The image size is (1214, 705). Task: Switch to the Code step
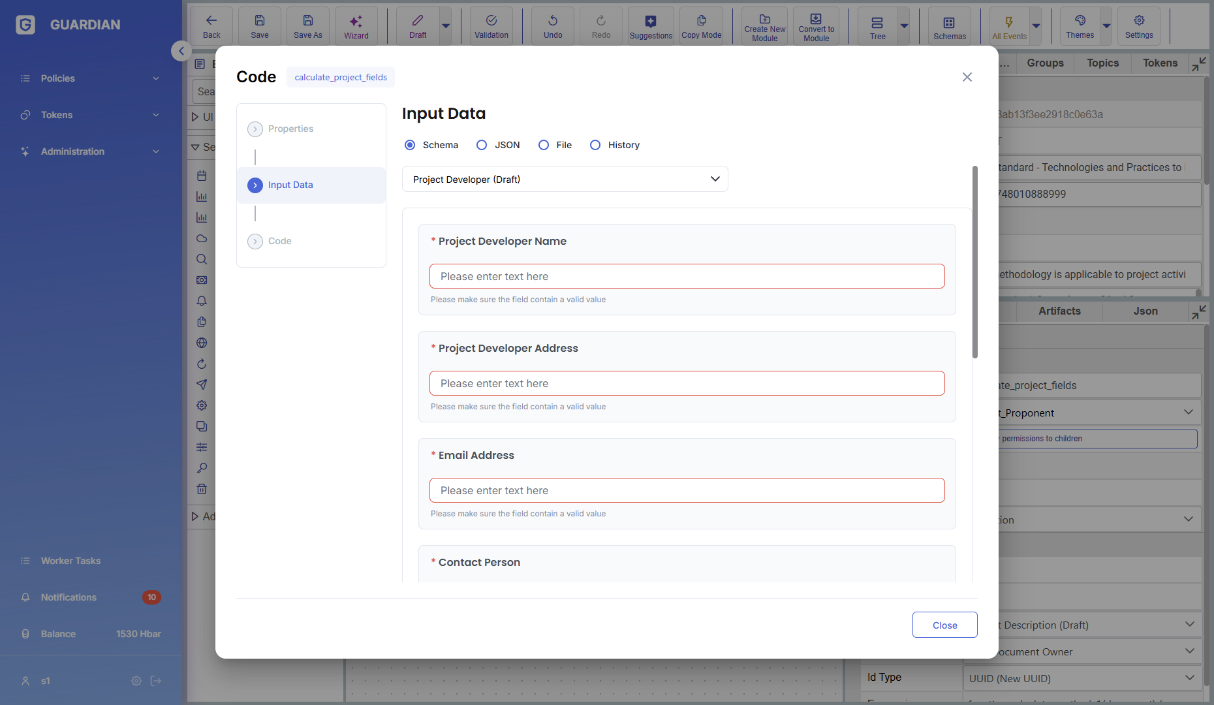pyautogui.click(x=279, y=241)
